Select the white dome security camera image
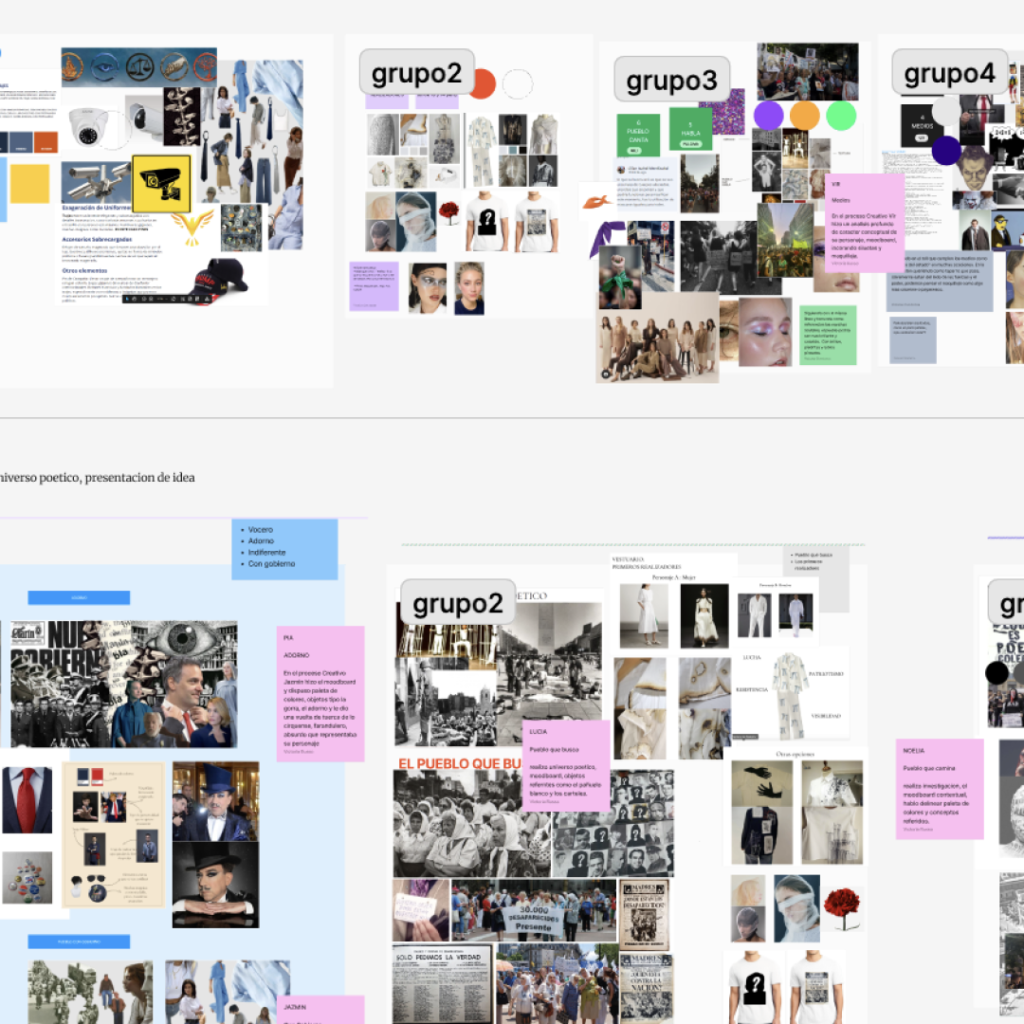 87,127
